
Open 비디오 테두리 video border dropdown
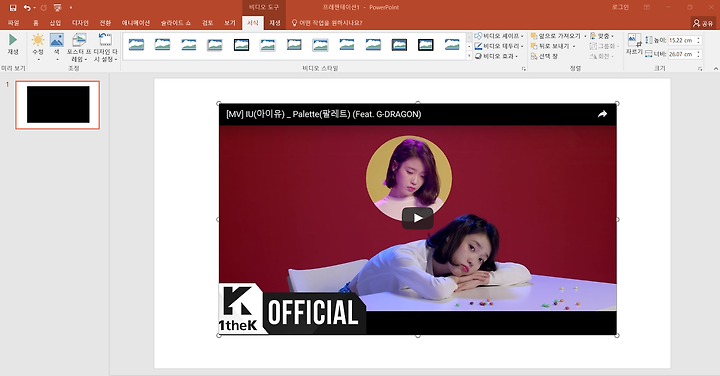point(499,46)
